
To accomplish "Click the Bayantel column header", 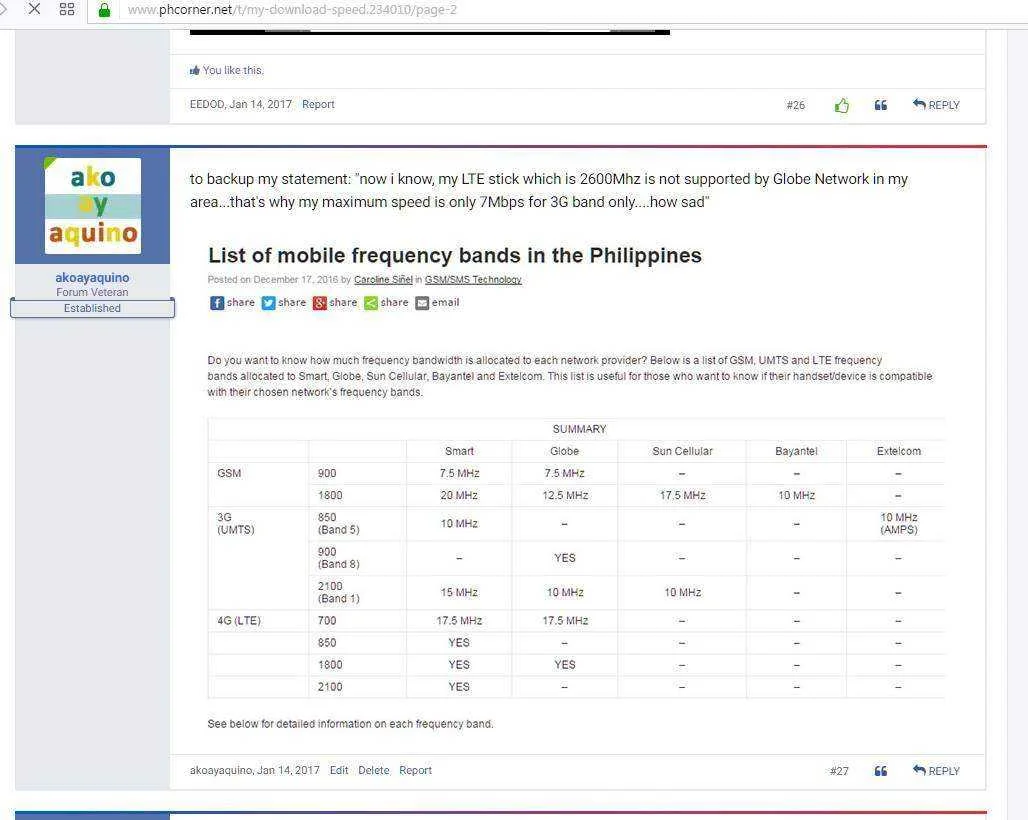I will point(796,451).
